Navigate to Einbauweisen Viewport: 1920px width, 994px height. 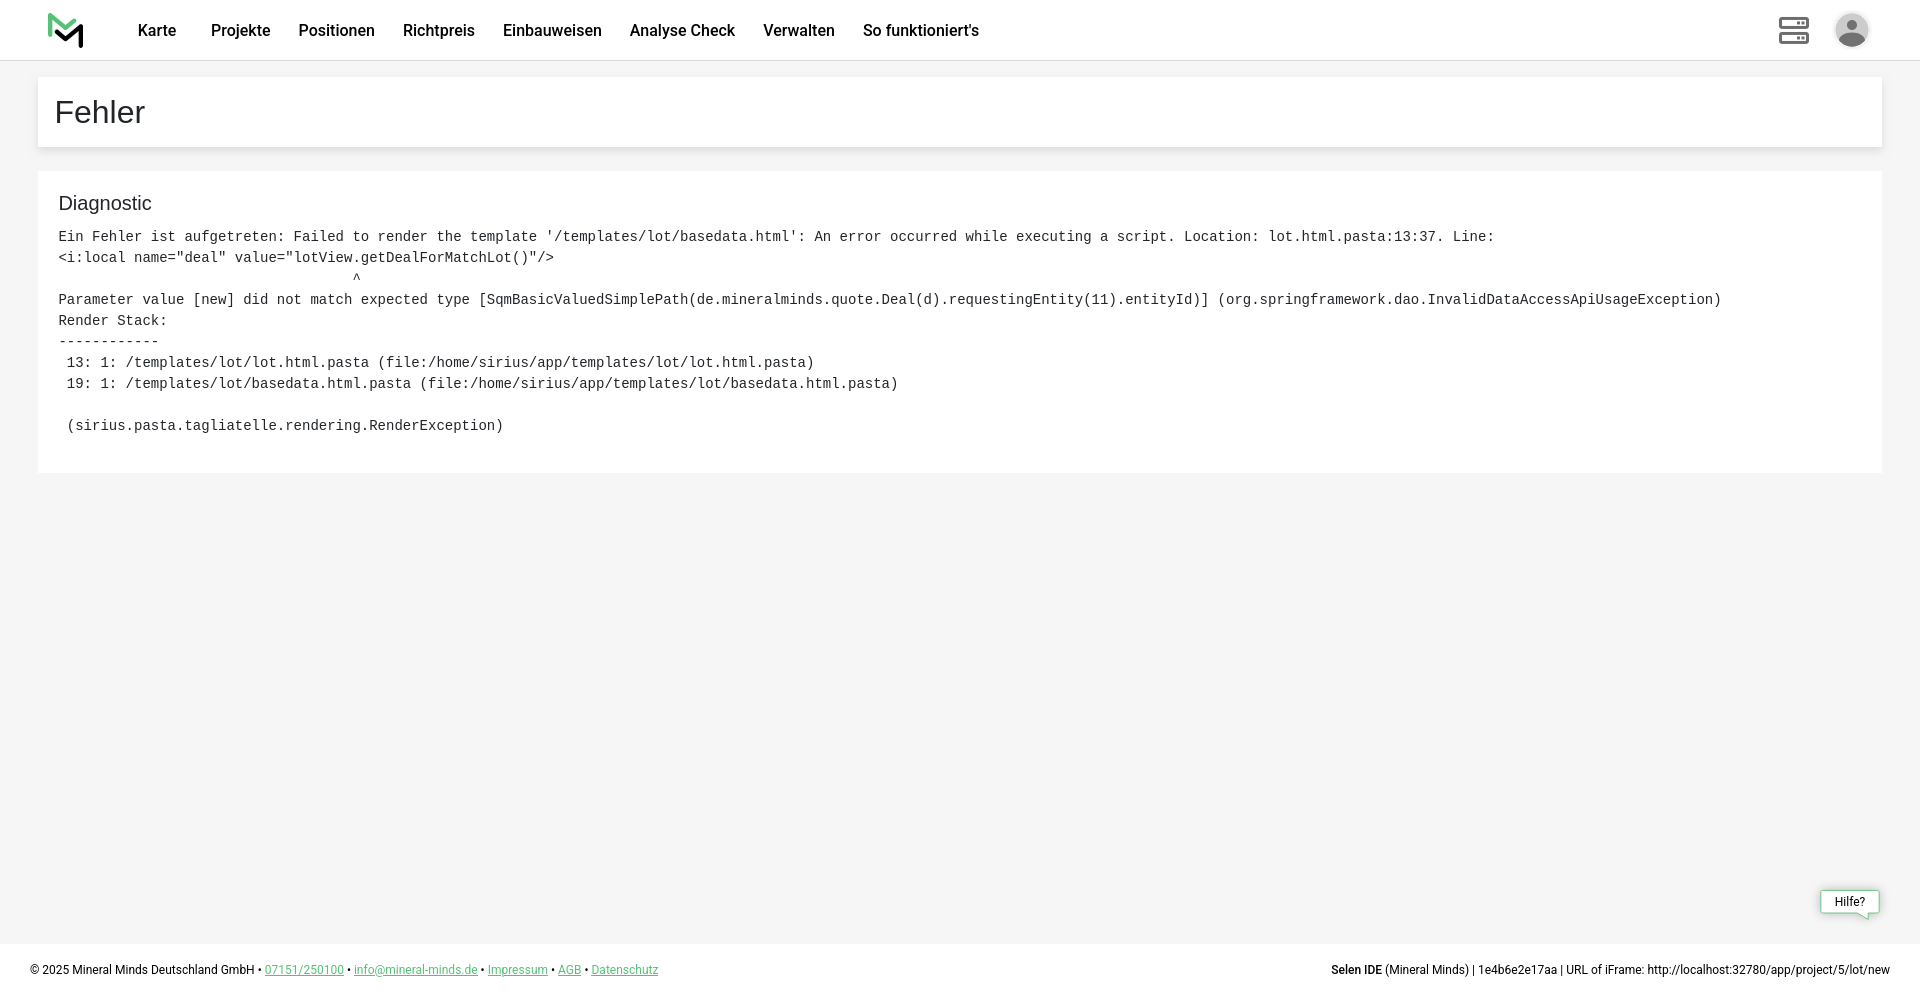pos(552,31)
